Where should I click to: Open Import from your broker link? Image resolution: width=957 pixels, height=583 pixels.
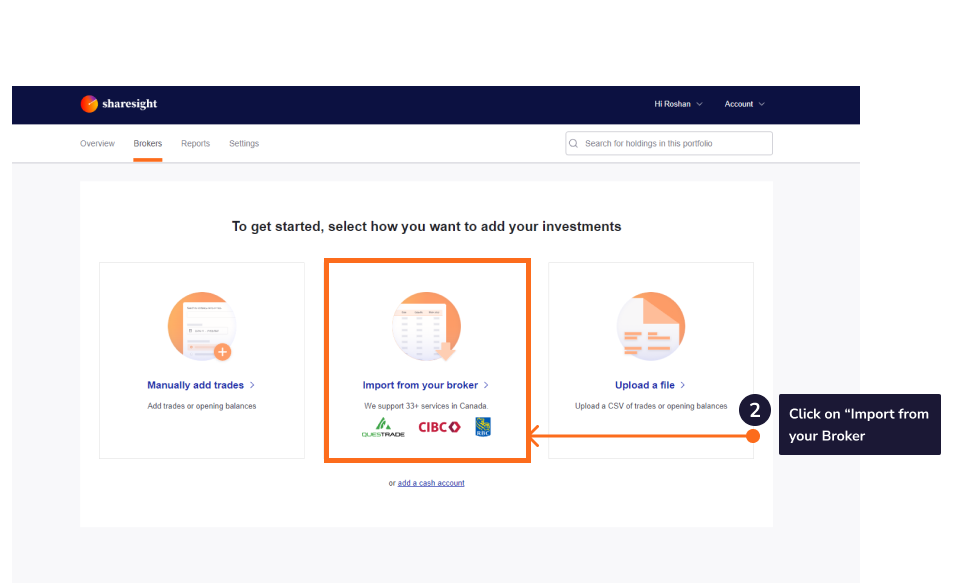(420, 385)
